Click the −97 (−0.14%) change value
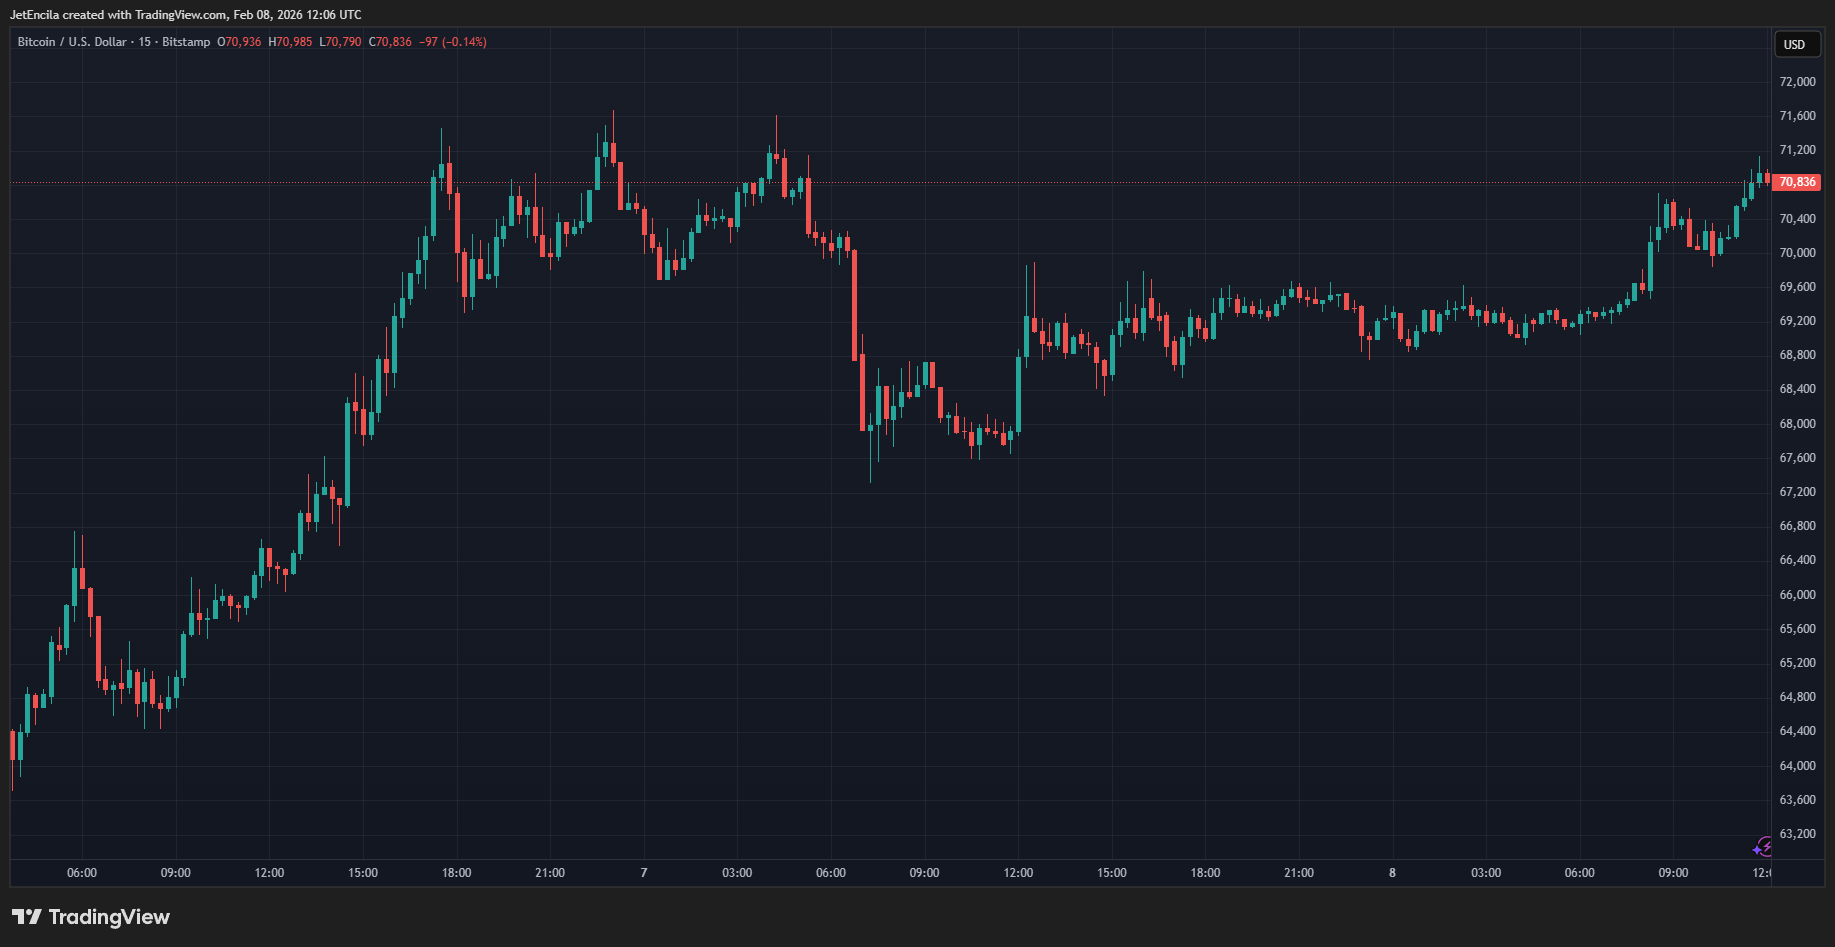Viewport: 1835px width, 947px height. tap(453, 42)
